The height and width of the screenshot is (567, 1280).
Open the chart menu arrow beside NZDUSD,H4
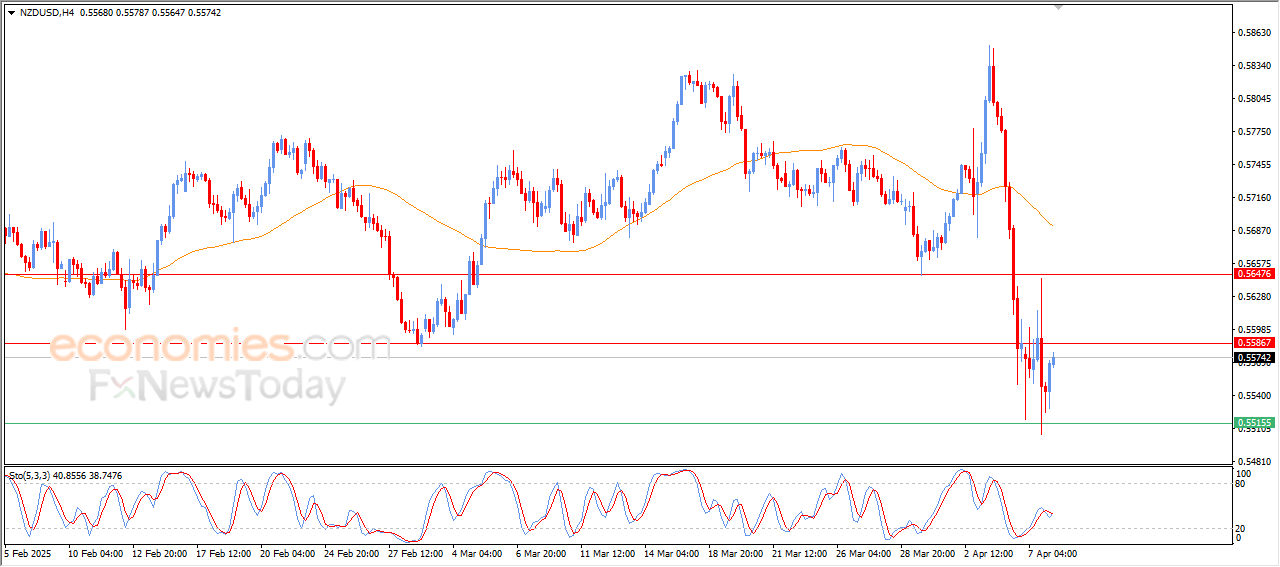[11, 12]
